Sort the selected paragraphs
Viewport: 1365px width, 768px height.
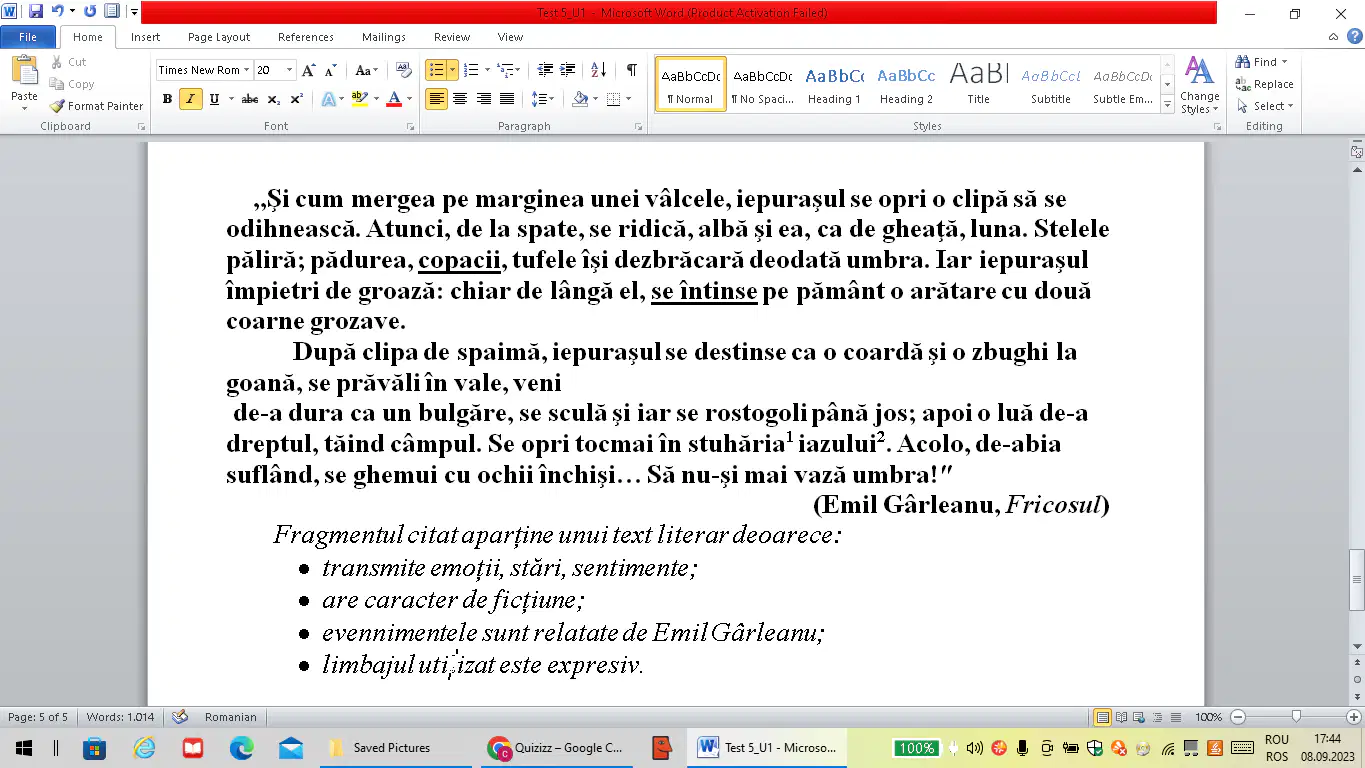tap(599, 70)
